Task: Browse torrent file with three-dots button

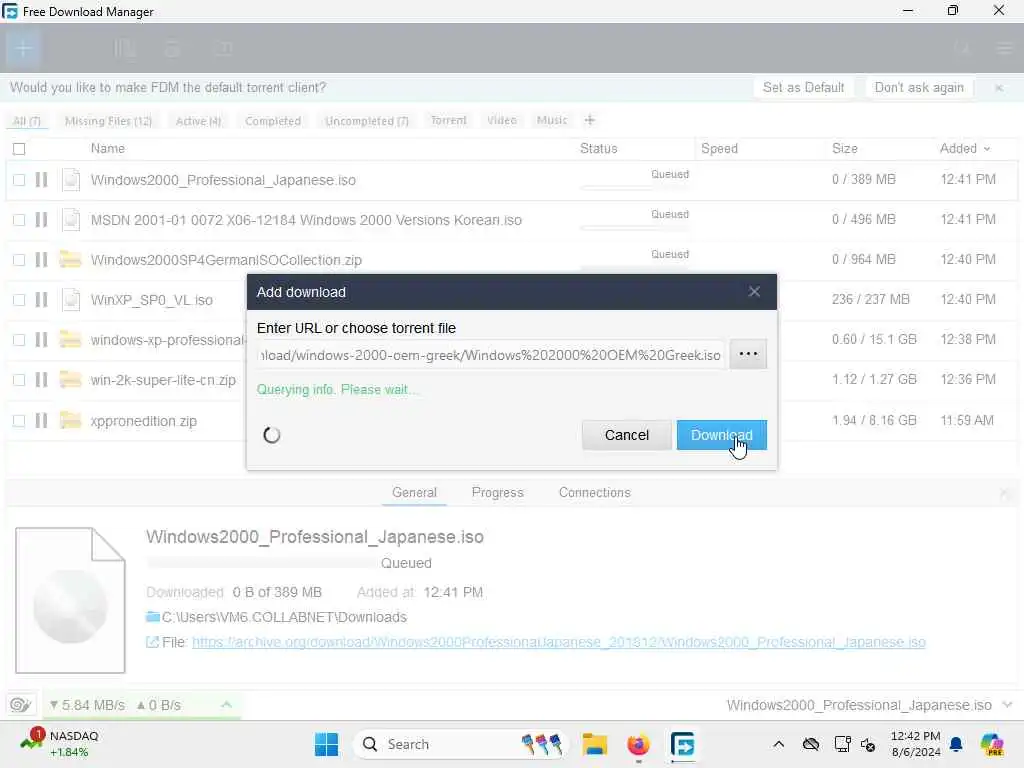Action: point(748,354)
